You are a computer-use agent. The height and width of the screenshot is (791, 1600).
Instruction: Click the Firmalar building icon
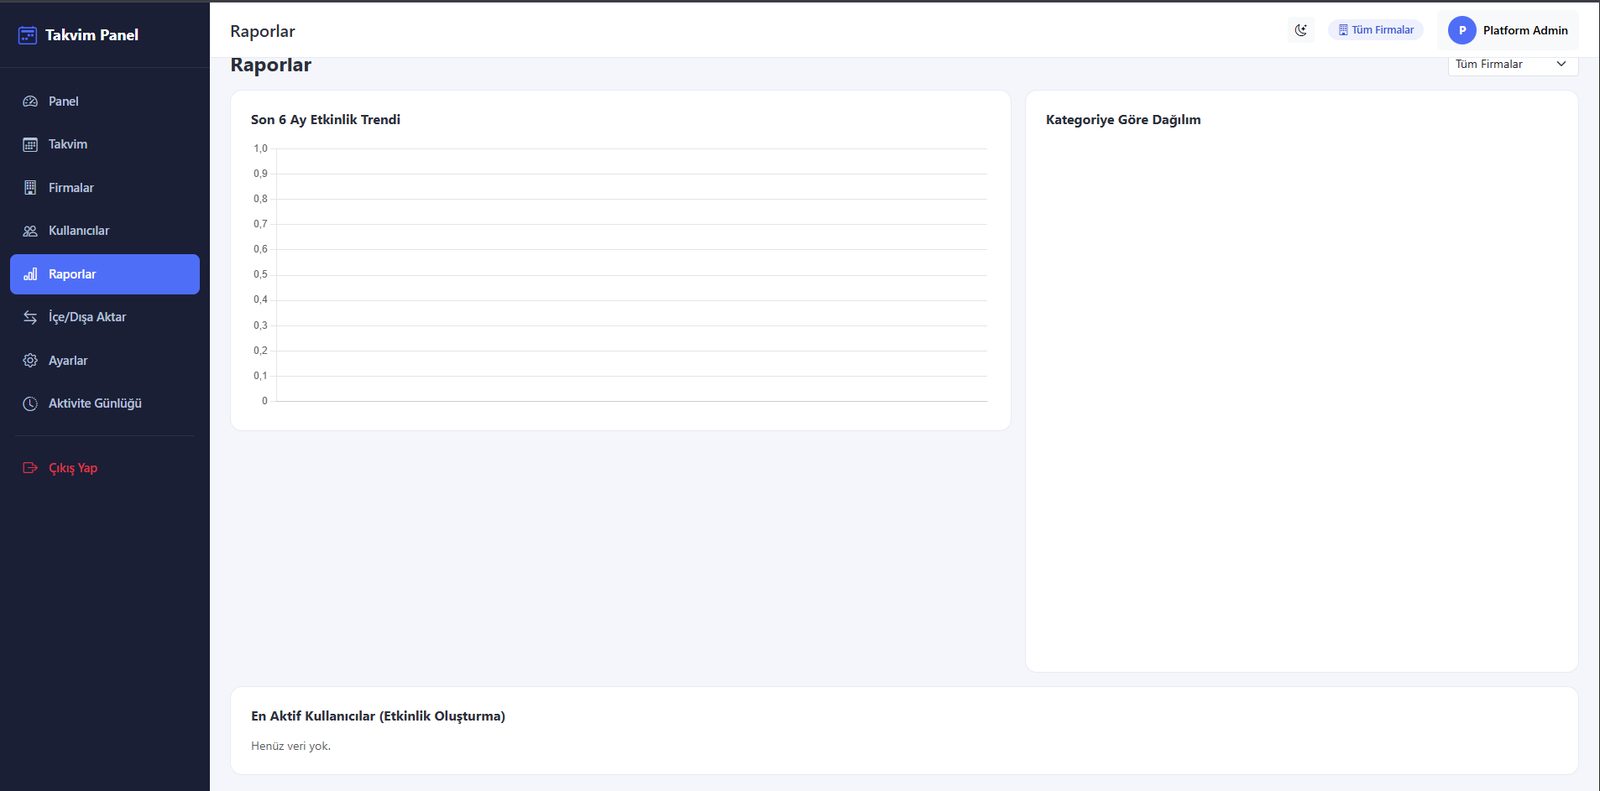click(x=30, y=188)
